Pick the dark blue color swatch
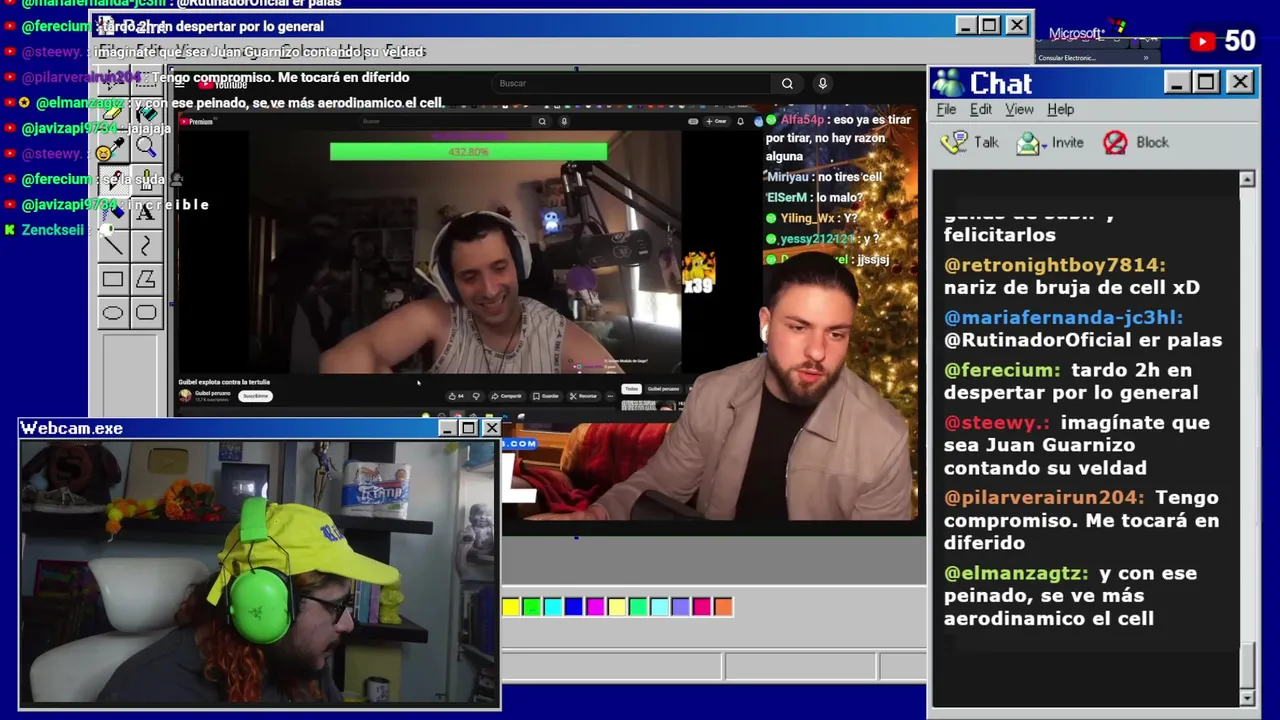This screenshot has height=720, width=1280. [573, 606]
